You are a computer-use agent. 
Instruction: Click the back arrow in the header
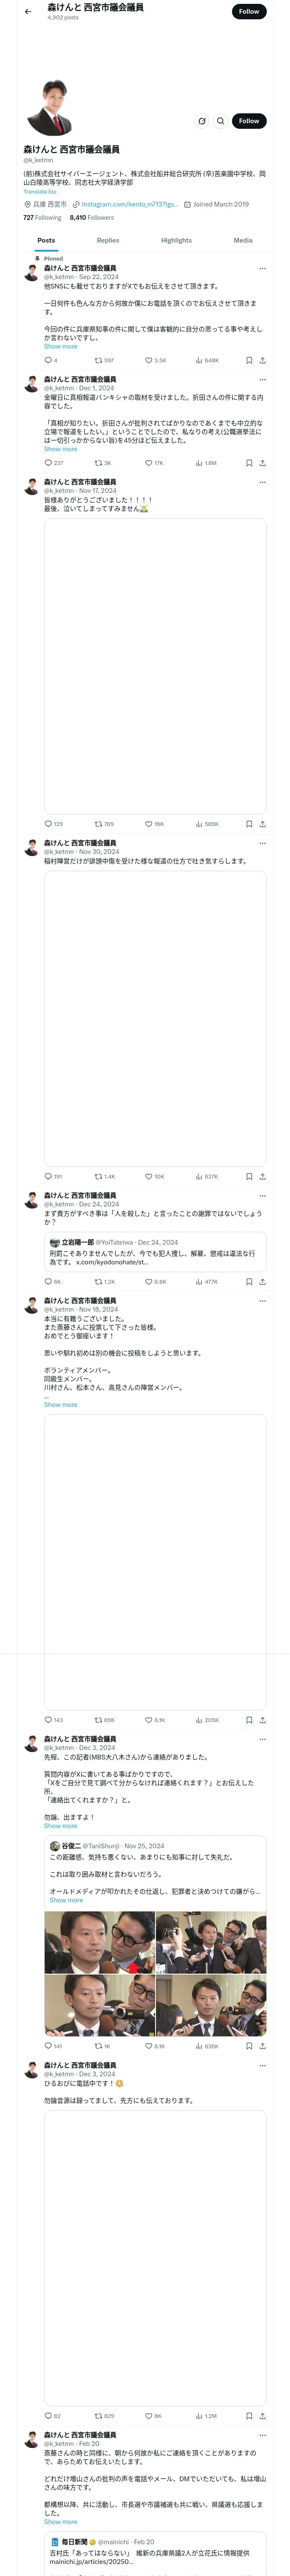28,12
